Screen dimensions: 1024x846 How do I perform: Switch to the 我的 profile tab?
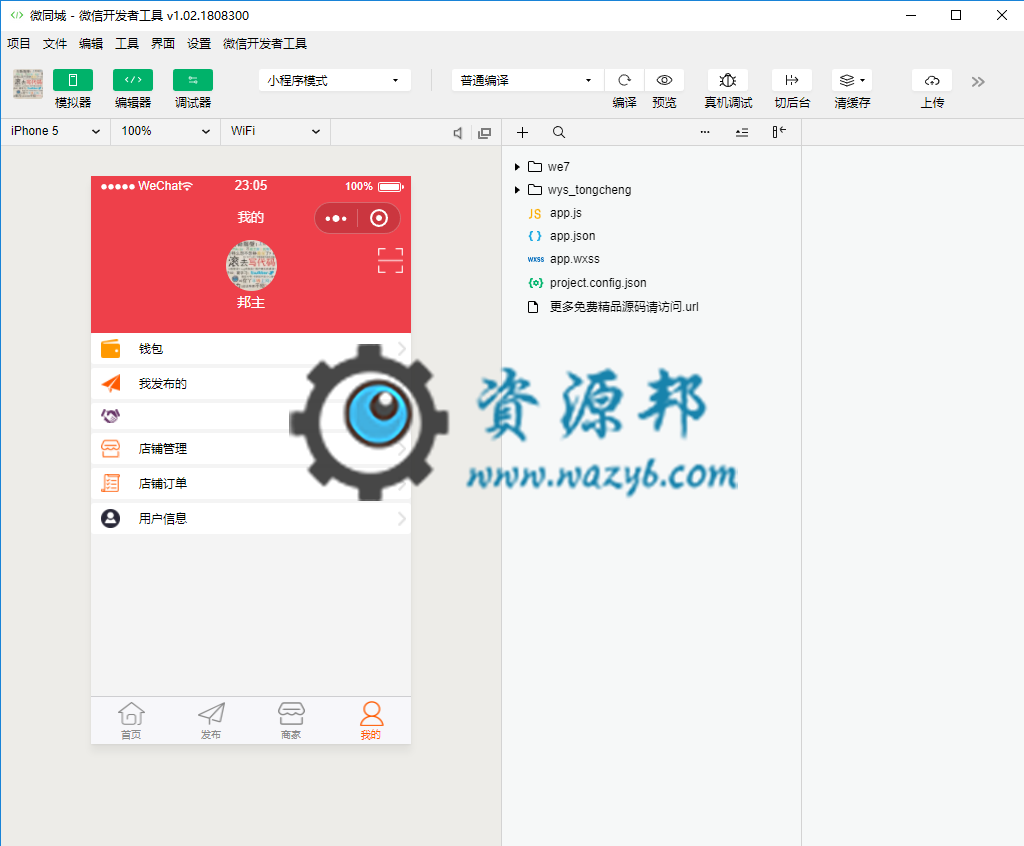371,721
